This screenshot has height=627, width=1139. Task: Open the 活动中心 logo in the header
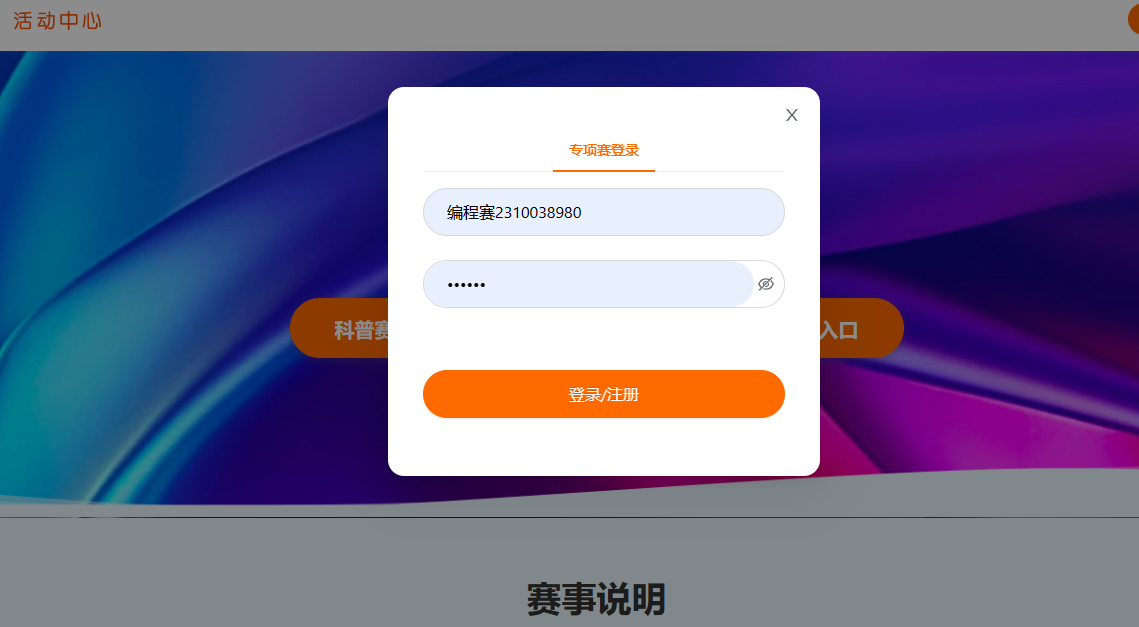(57, 21)
